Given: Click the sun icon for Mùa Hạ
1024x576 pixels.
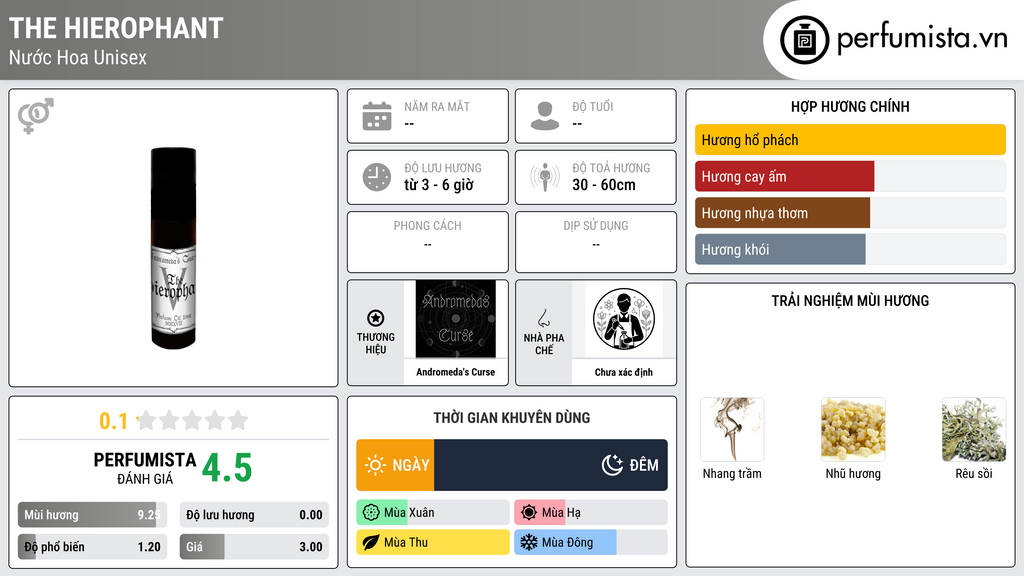Looking at the screenshot, I should [529, 513].
